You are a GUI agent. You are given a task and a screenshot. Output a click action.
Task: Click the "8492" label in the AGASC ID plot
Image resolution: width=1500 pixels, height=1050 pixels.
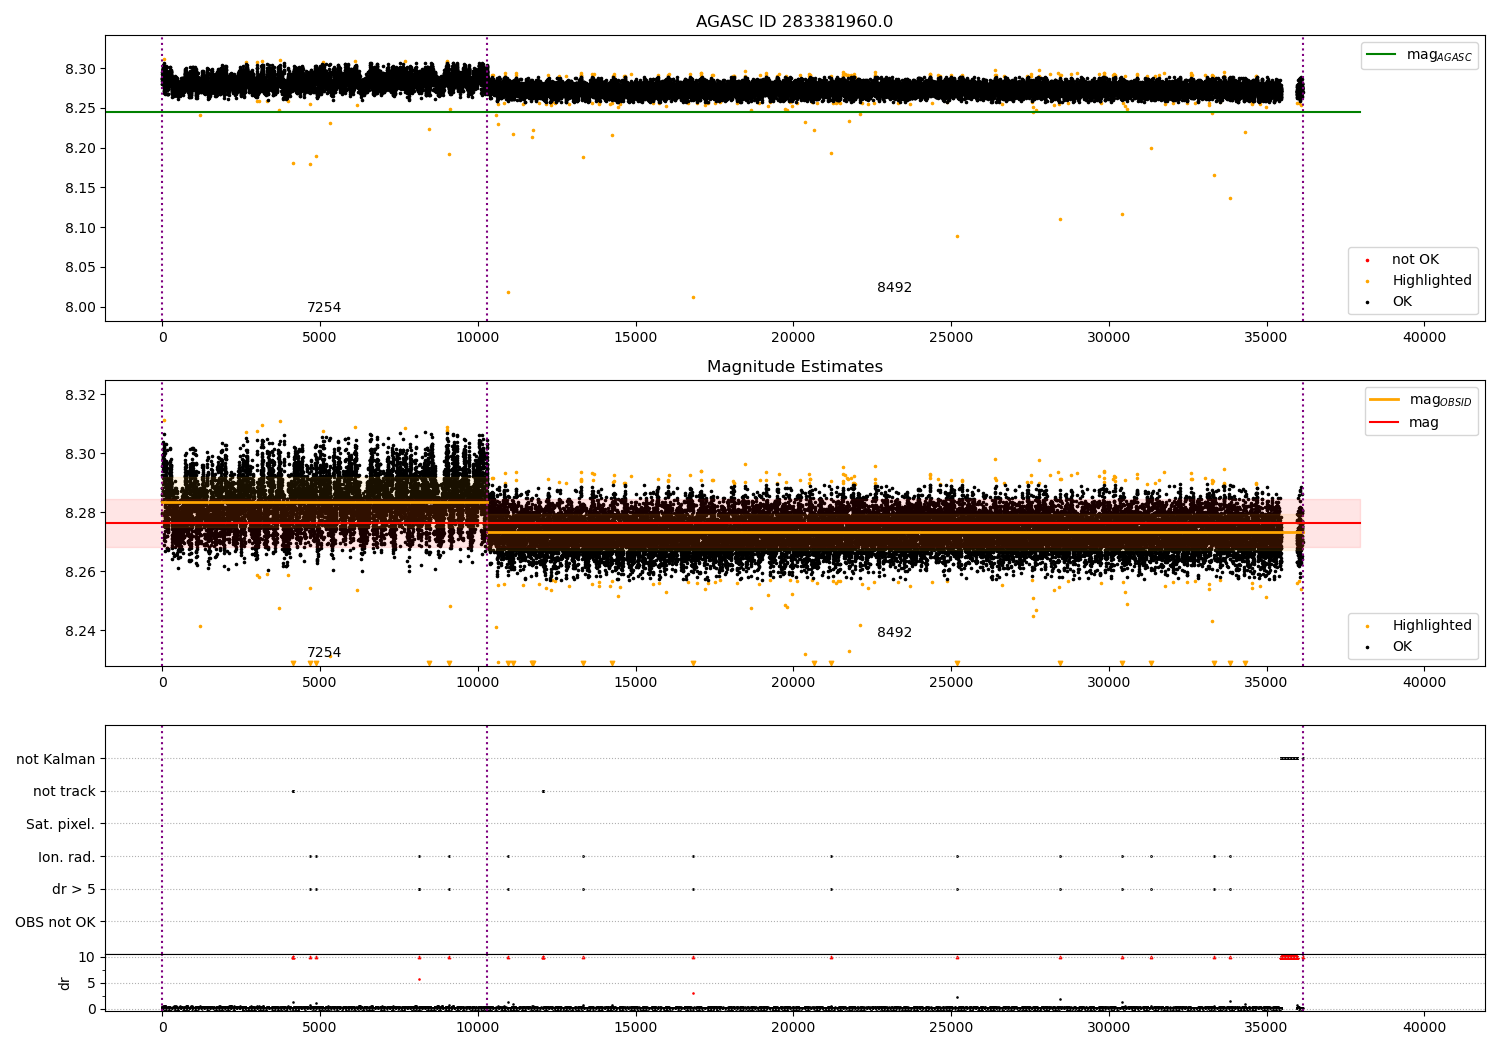(x=894, y=288)
